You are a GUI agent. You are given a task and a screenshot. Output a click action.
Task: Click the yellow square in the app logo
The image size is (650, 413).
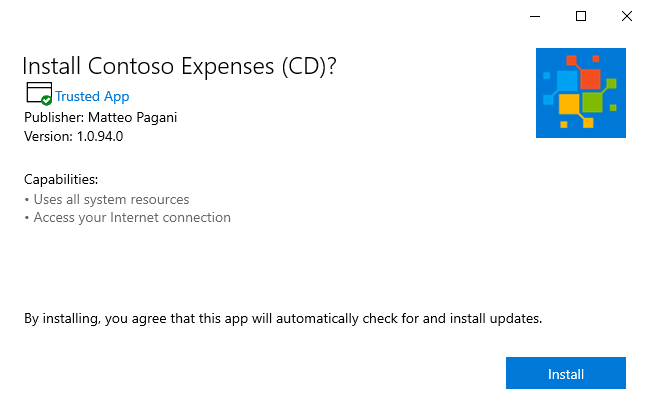[x=569, y=104]
